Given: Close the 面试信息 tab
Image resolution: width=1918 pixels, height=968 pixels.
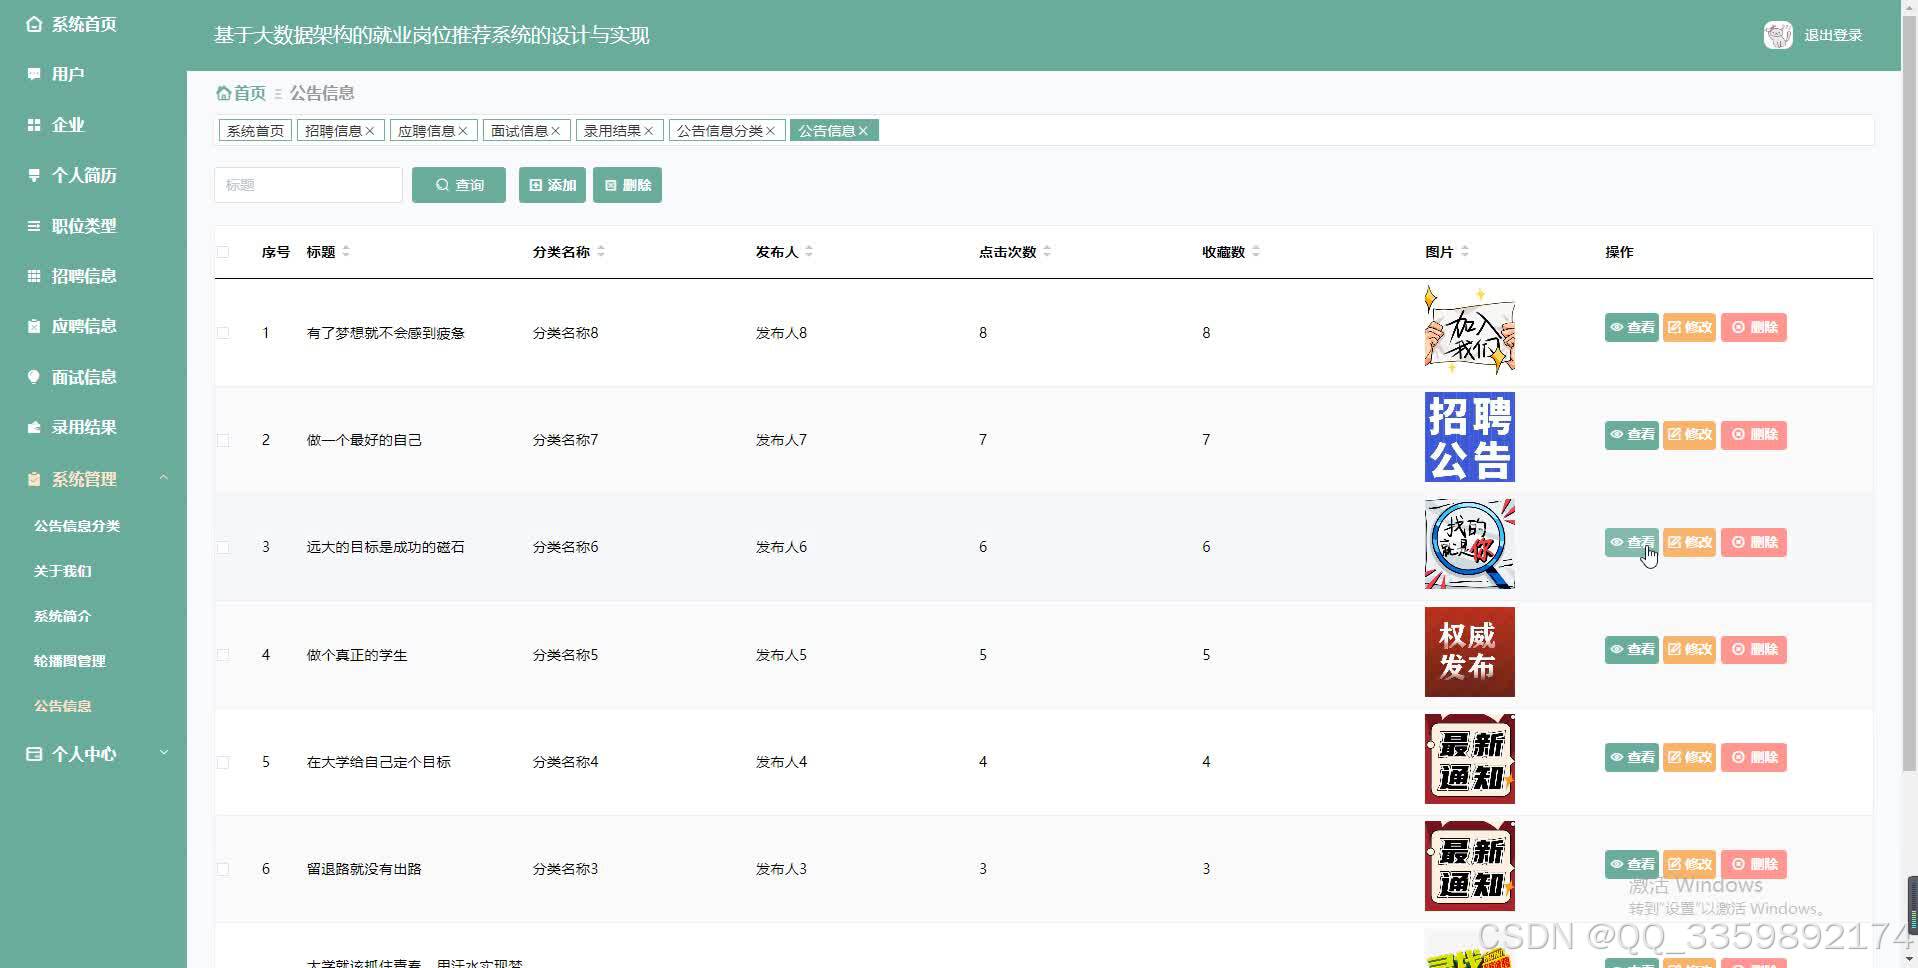Looking at the screenshot, I should pyautogui.click(x=556, y=131).
